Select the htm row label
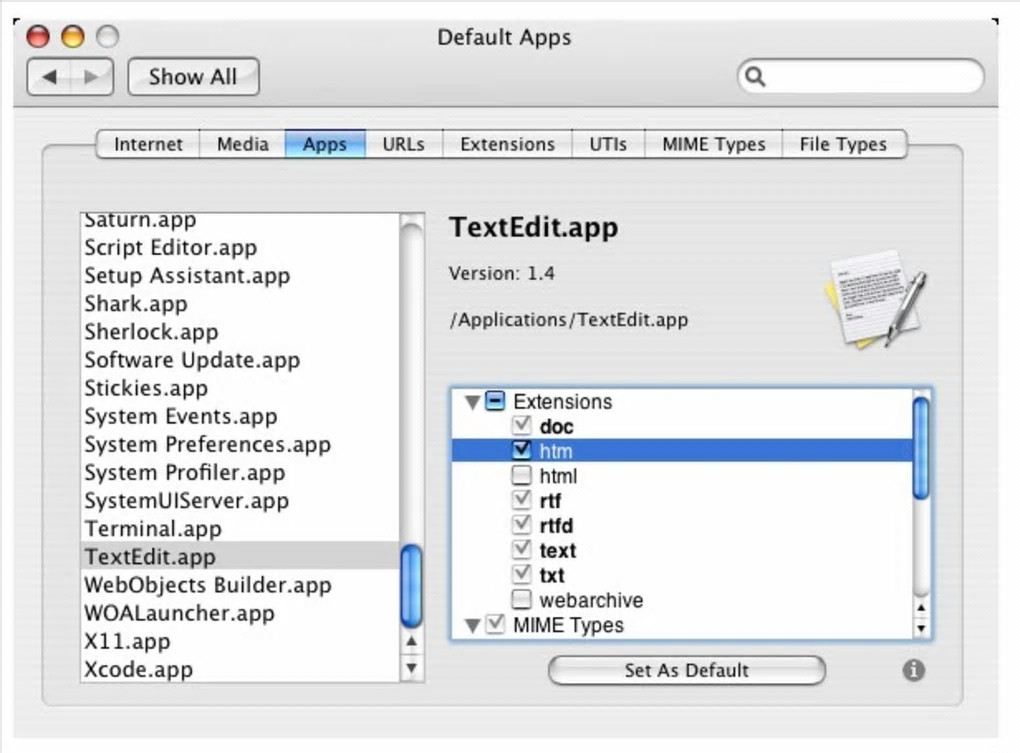The image size is (1020, 753). (x=556, y=451)
